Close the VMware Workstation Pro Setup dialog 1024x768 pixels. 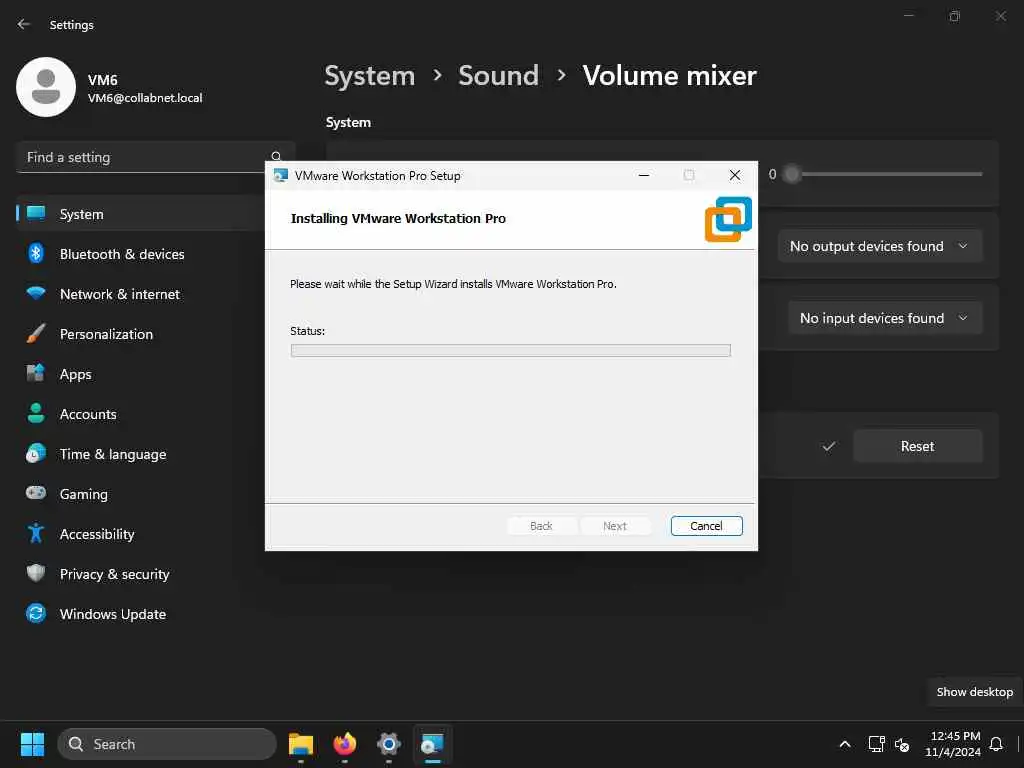pyautogui.click(x=735, y=175)
